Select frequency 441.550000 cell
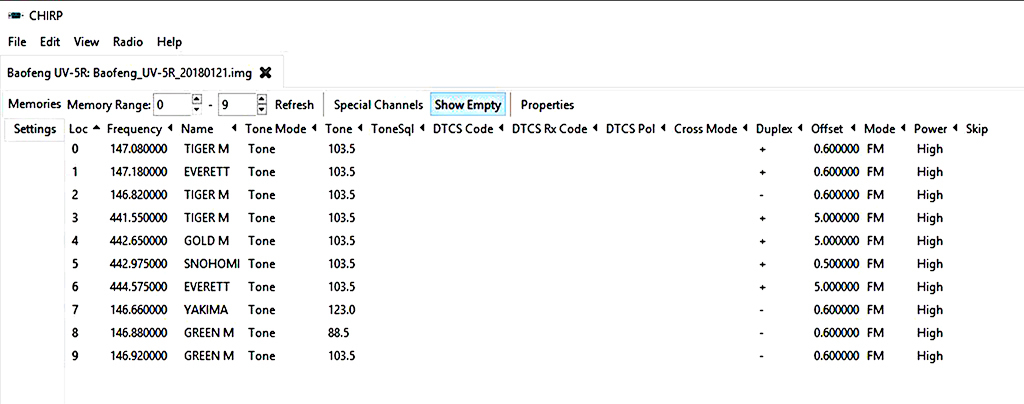 [138, 218]
